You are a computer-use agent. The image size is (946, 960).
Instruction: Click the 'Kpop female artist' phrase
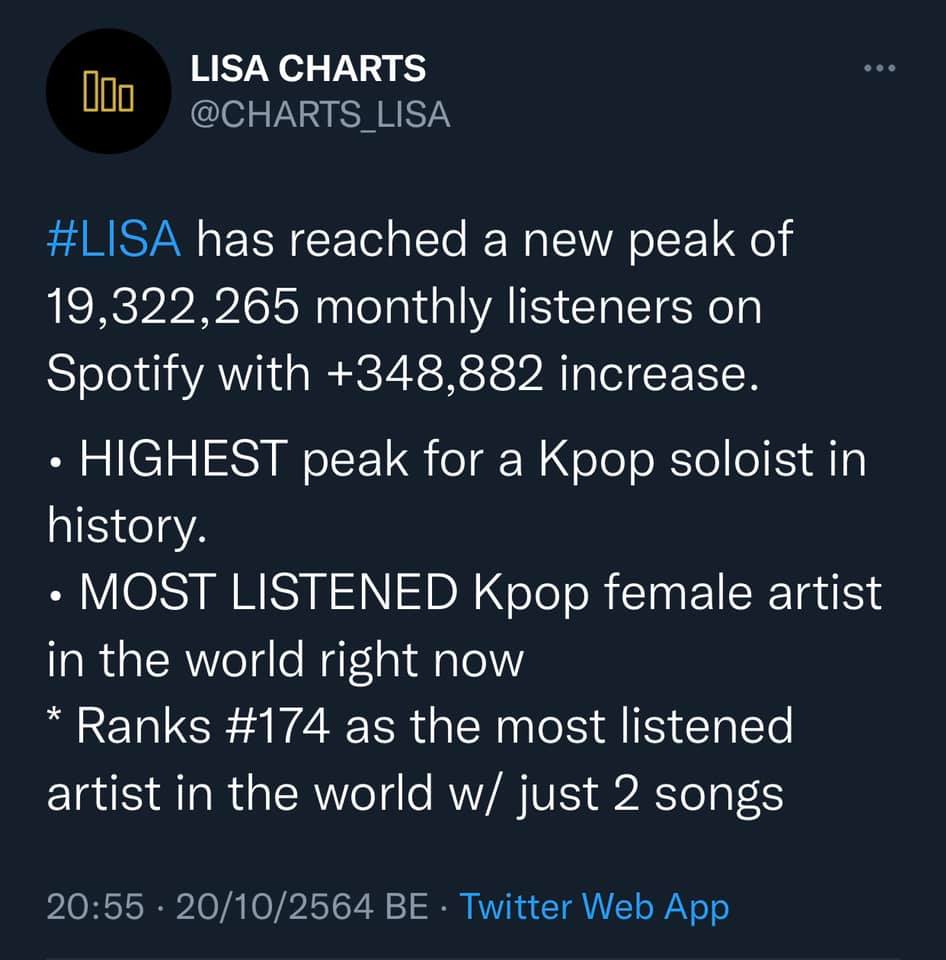(x=677, y=593)
